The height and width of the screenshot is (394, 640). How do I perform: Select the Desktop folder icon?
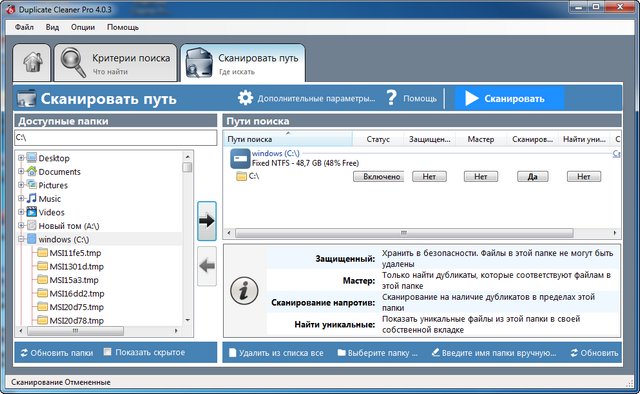(x=31, y=158)
